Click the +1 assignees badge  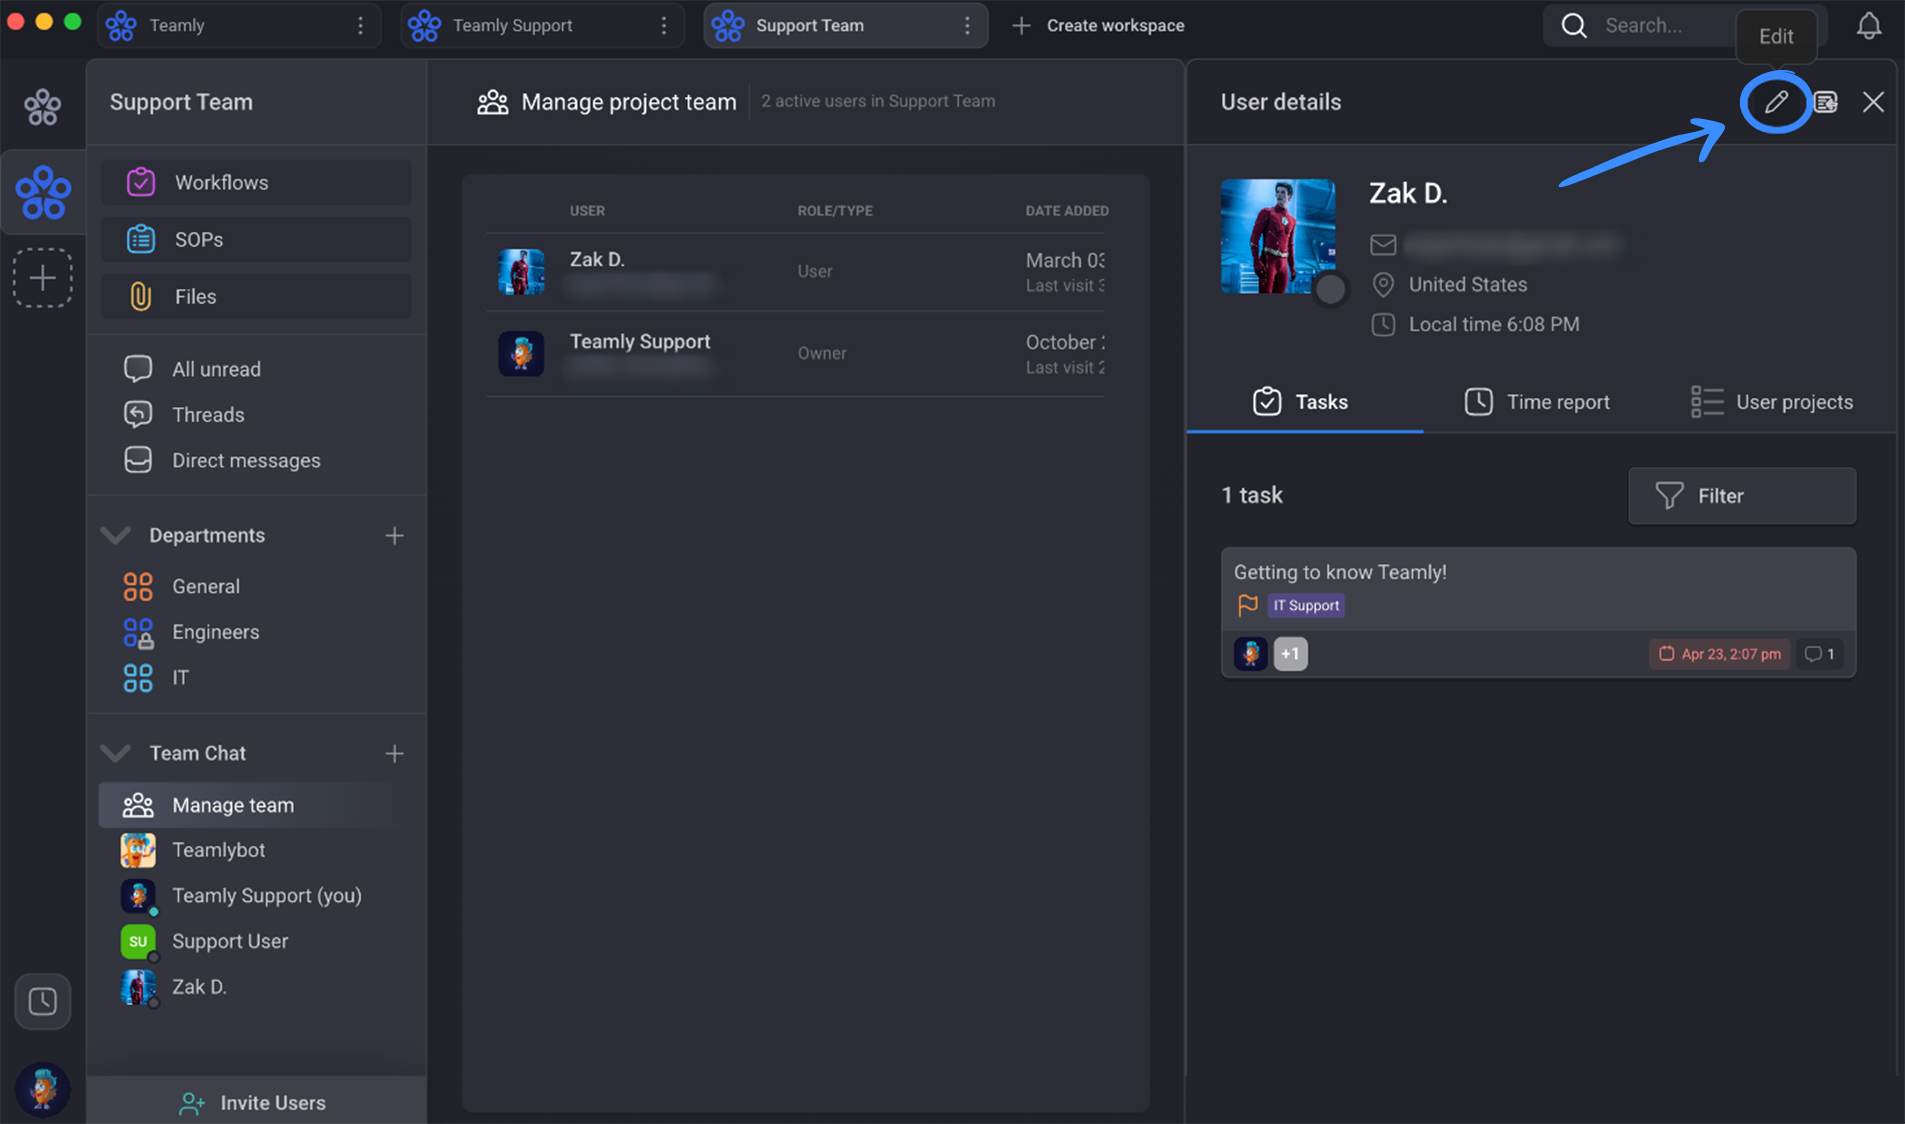(1290, 654)
